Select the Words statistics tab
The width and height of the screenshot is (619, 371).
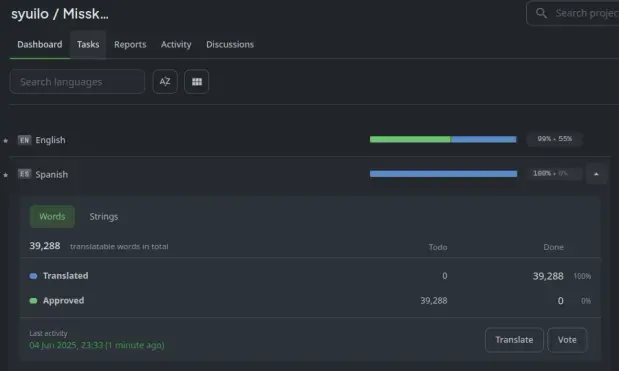pos(52,217)
